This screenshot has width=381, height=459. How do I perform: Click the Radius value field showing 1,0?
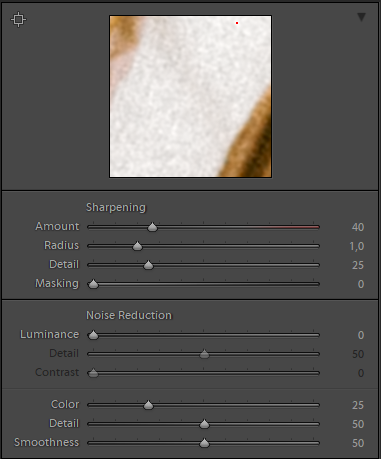357,246
